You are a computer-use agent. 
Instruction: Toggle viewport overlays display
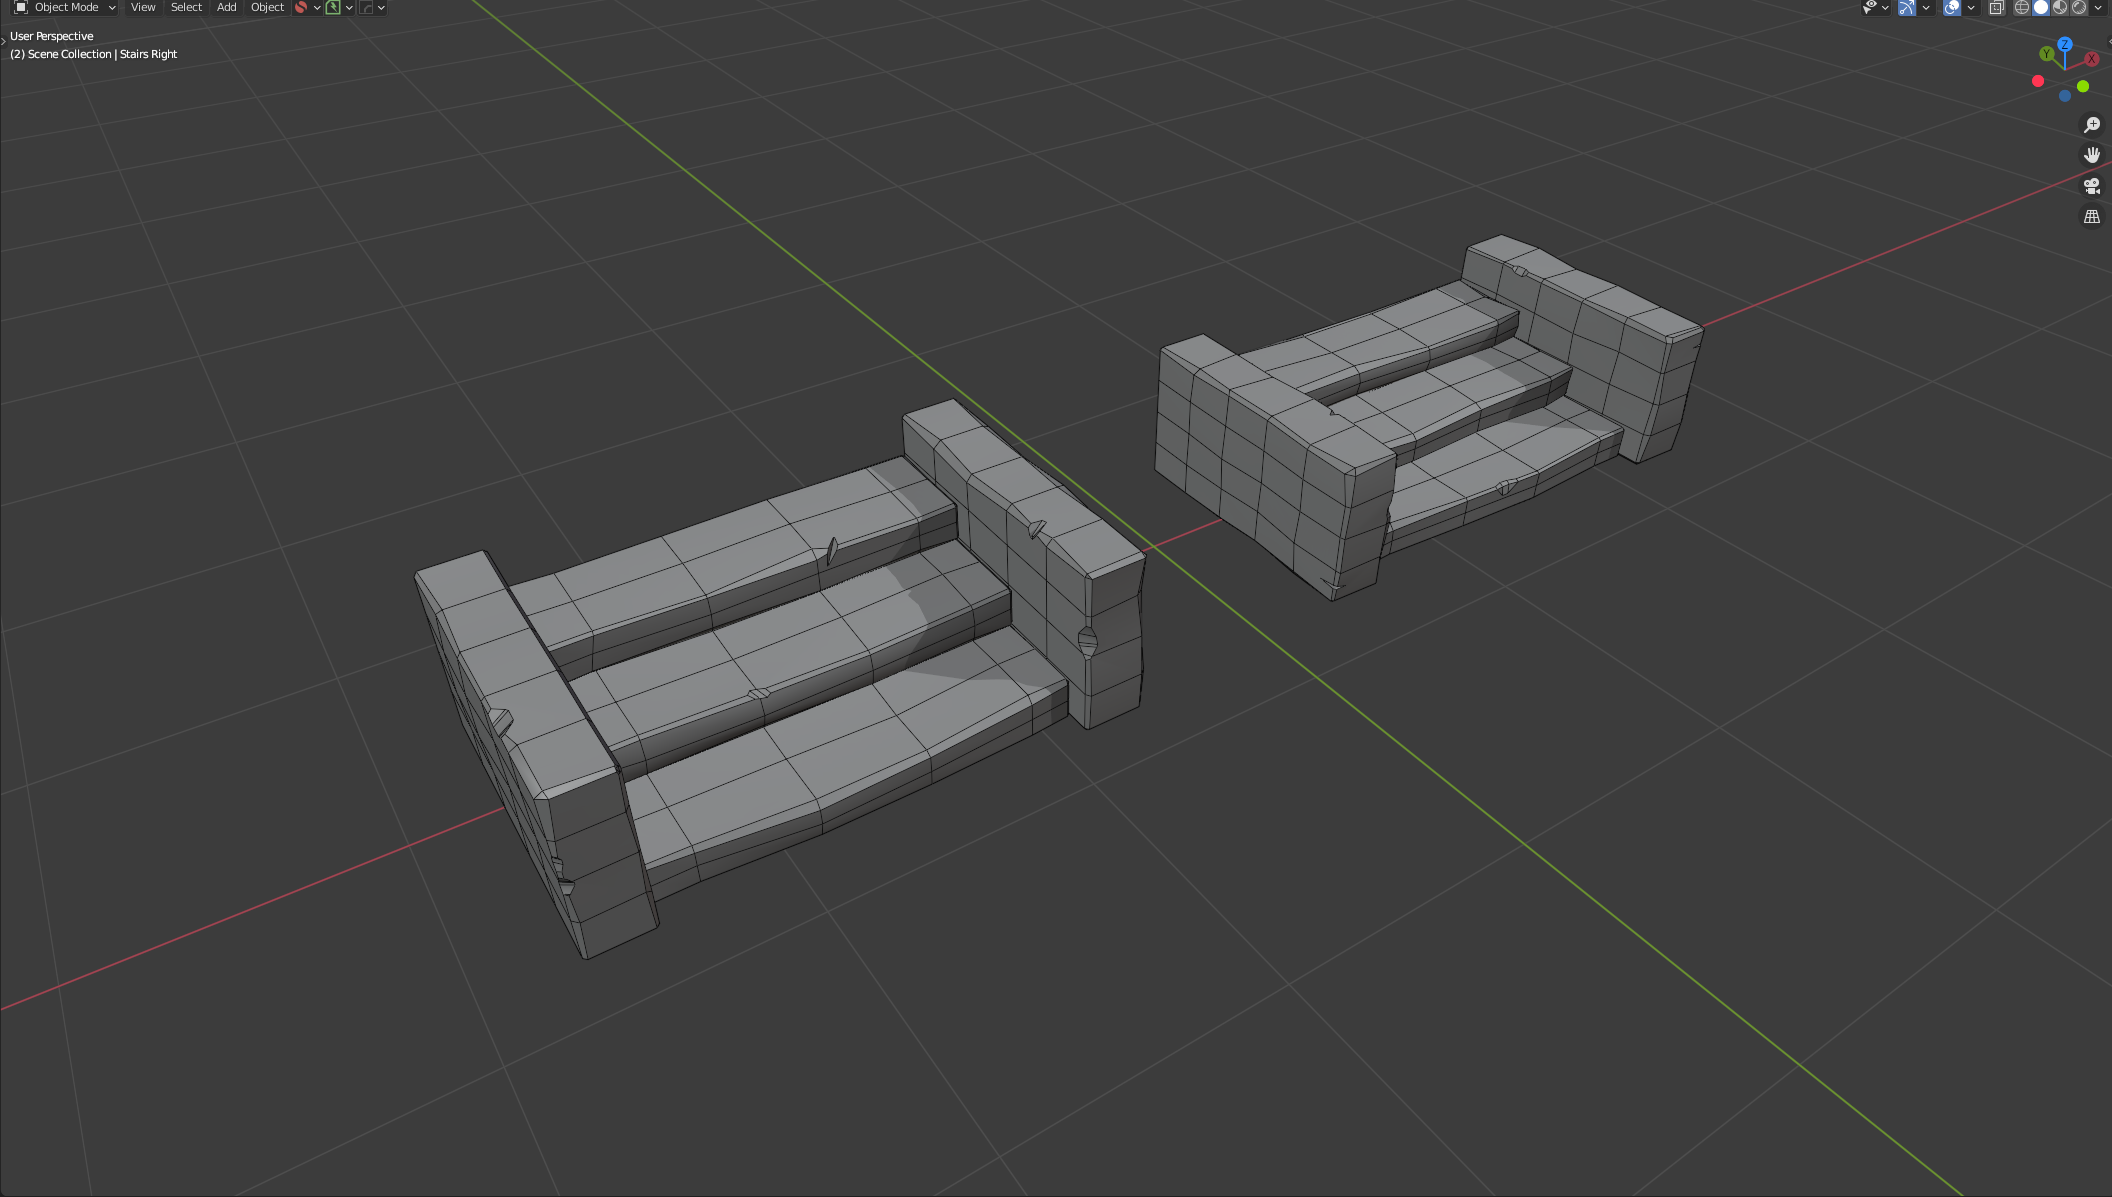click(1952, 7)
